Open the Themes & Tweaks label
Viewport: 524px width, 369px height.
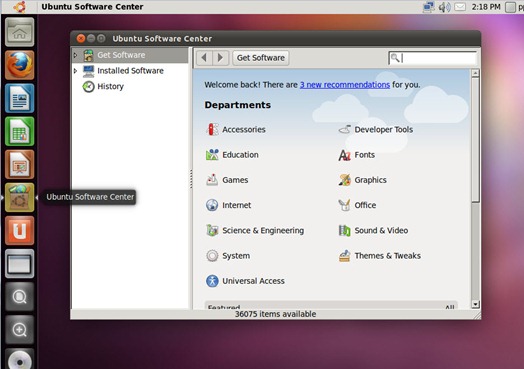(x=387, y=256)
